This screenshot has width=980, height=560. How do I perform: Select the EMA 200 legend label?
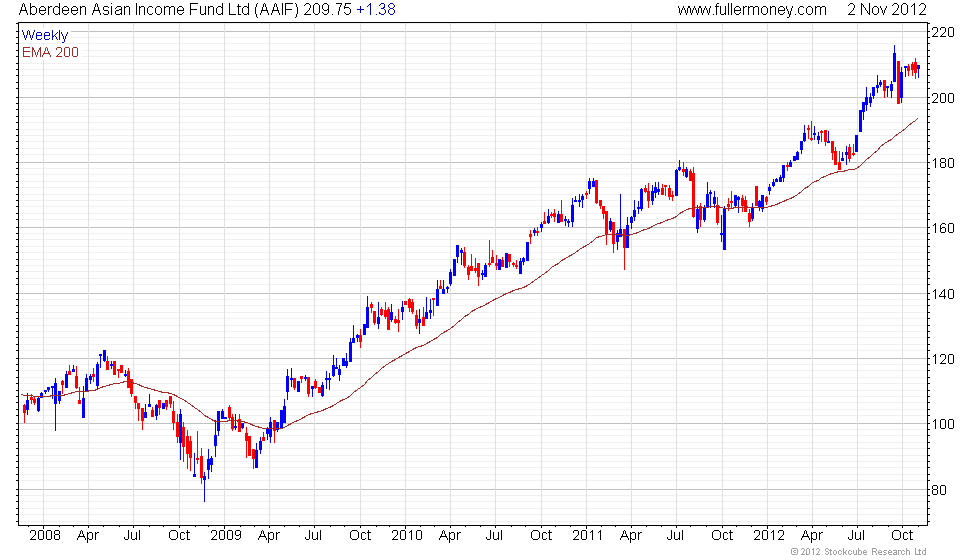51,52
